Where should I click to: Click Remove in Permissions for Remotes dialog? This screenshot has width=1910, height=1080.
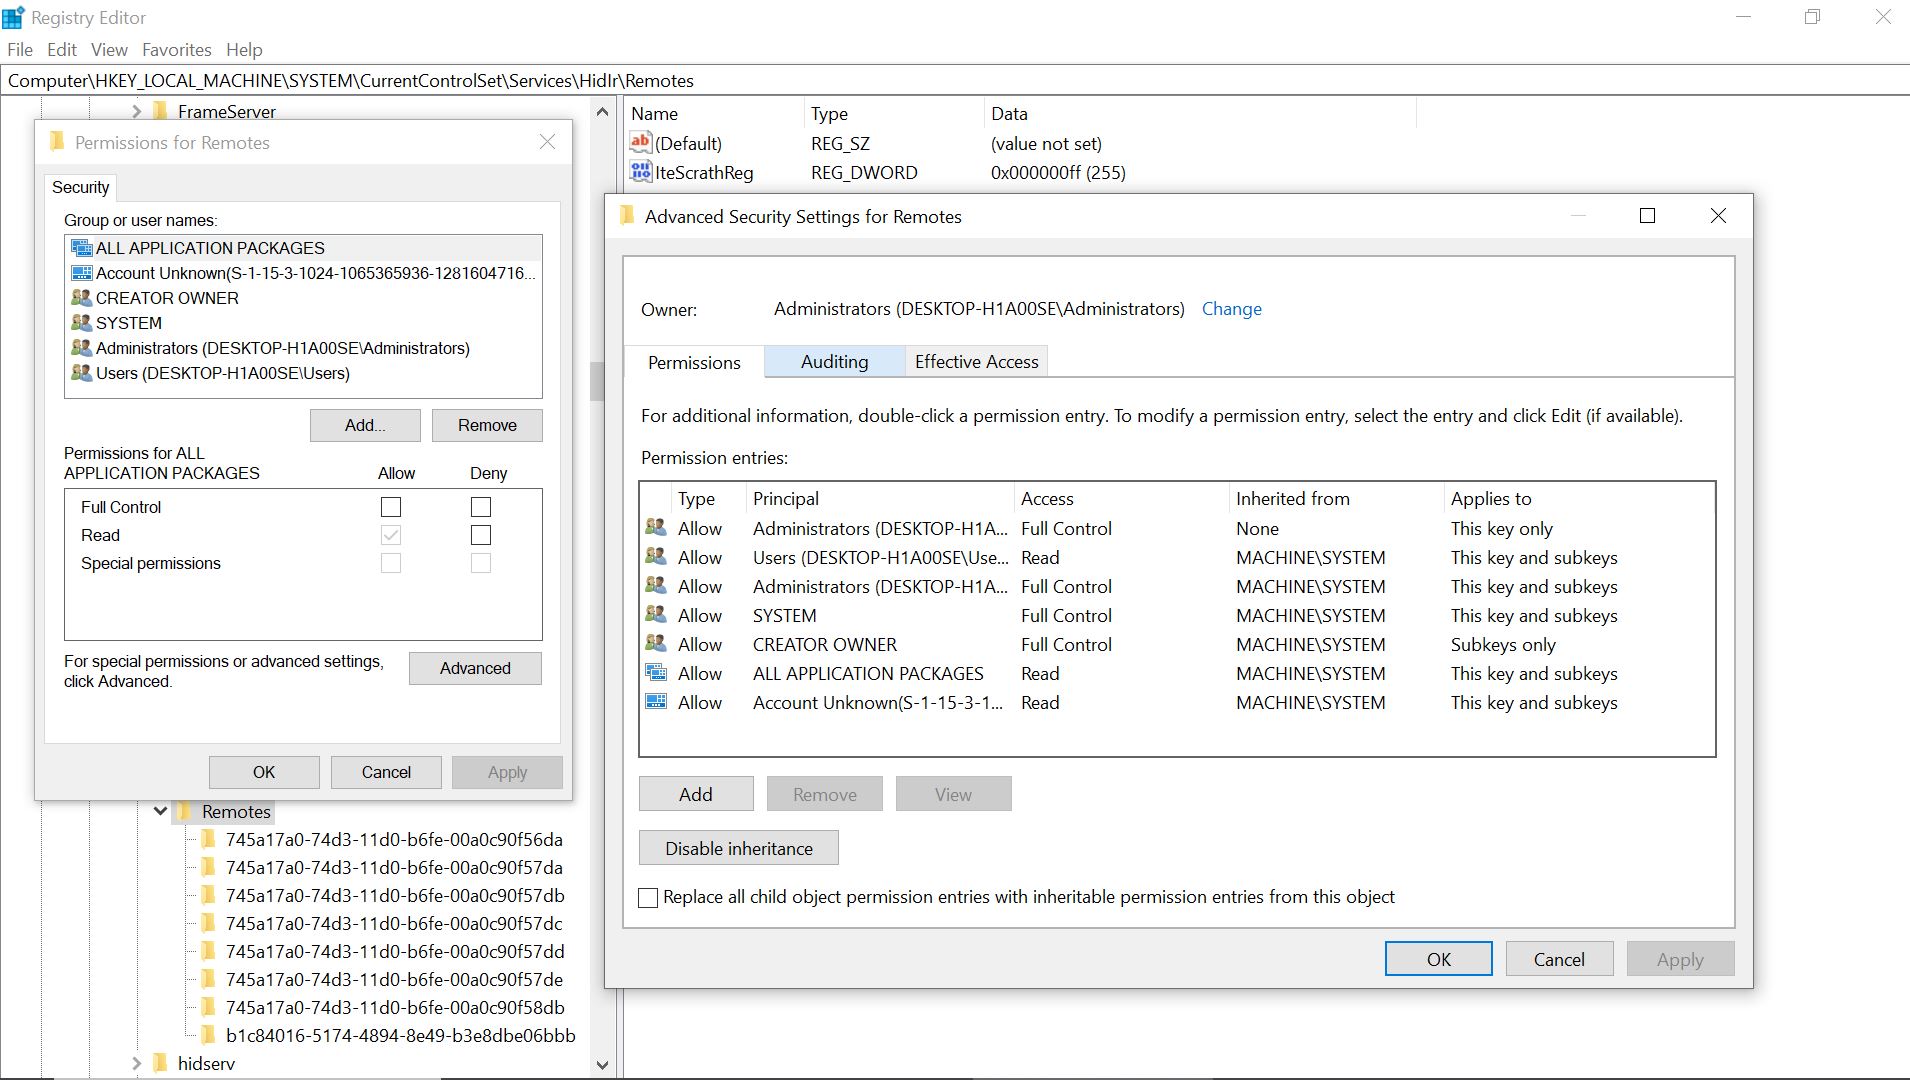487,425
